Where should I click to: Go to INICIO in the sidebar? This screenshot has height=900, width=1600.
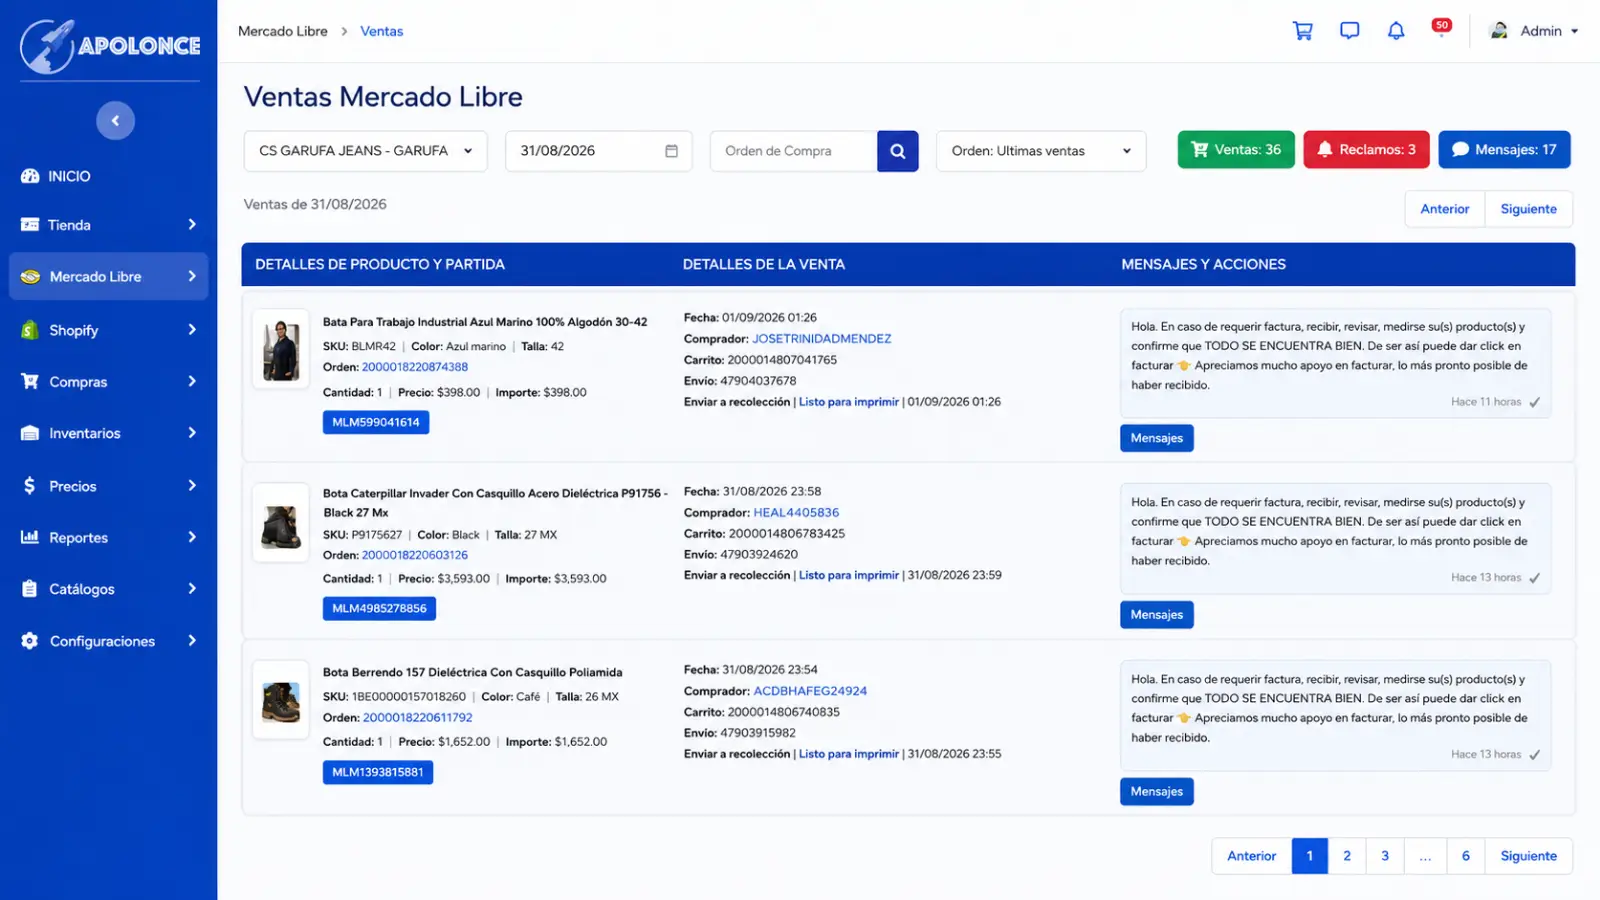click(69, 176)
